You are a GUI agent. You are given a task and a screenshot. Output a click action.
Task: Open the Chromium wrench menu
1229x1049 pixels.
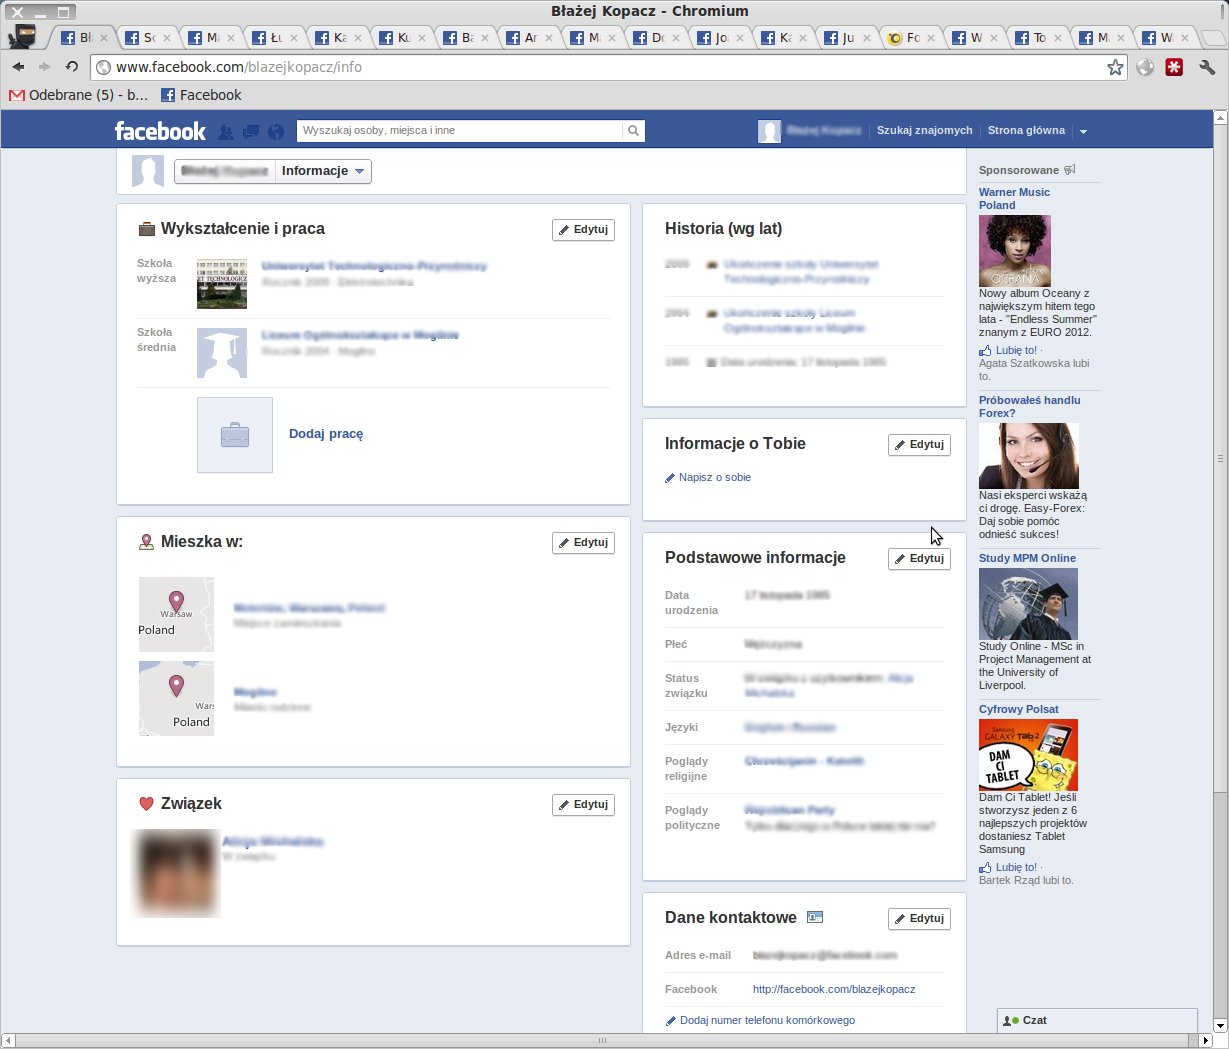(x=1207, y=67)
